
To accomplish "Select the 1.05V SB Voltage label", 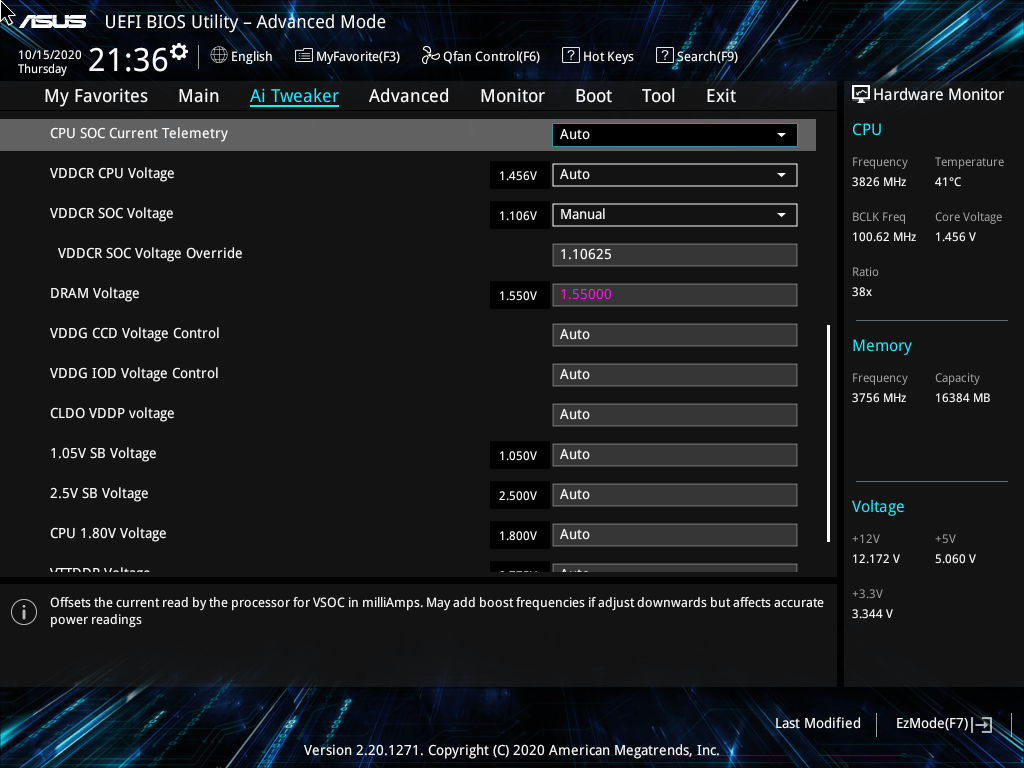I will pyautogui.click(x=103, y=453).
